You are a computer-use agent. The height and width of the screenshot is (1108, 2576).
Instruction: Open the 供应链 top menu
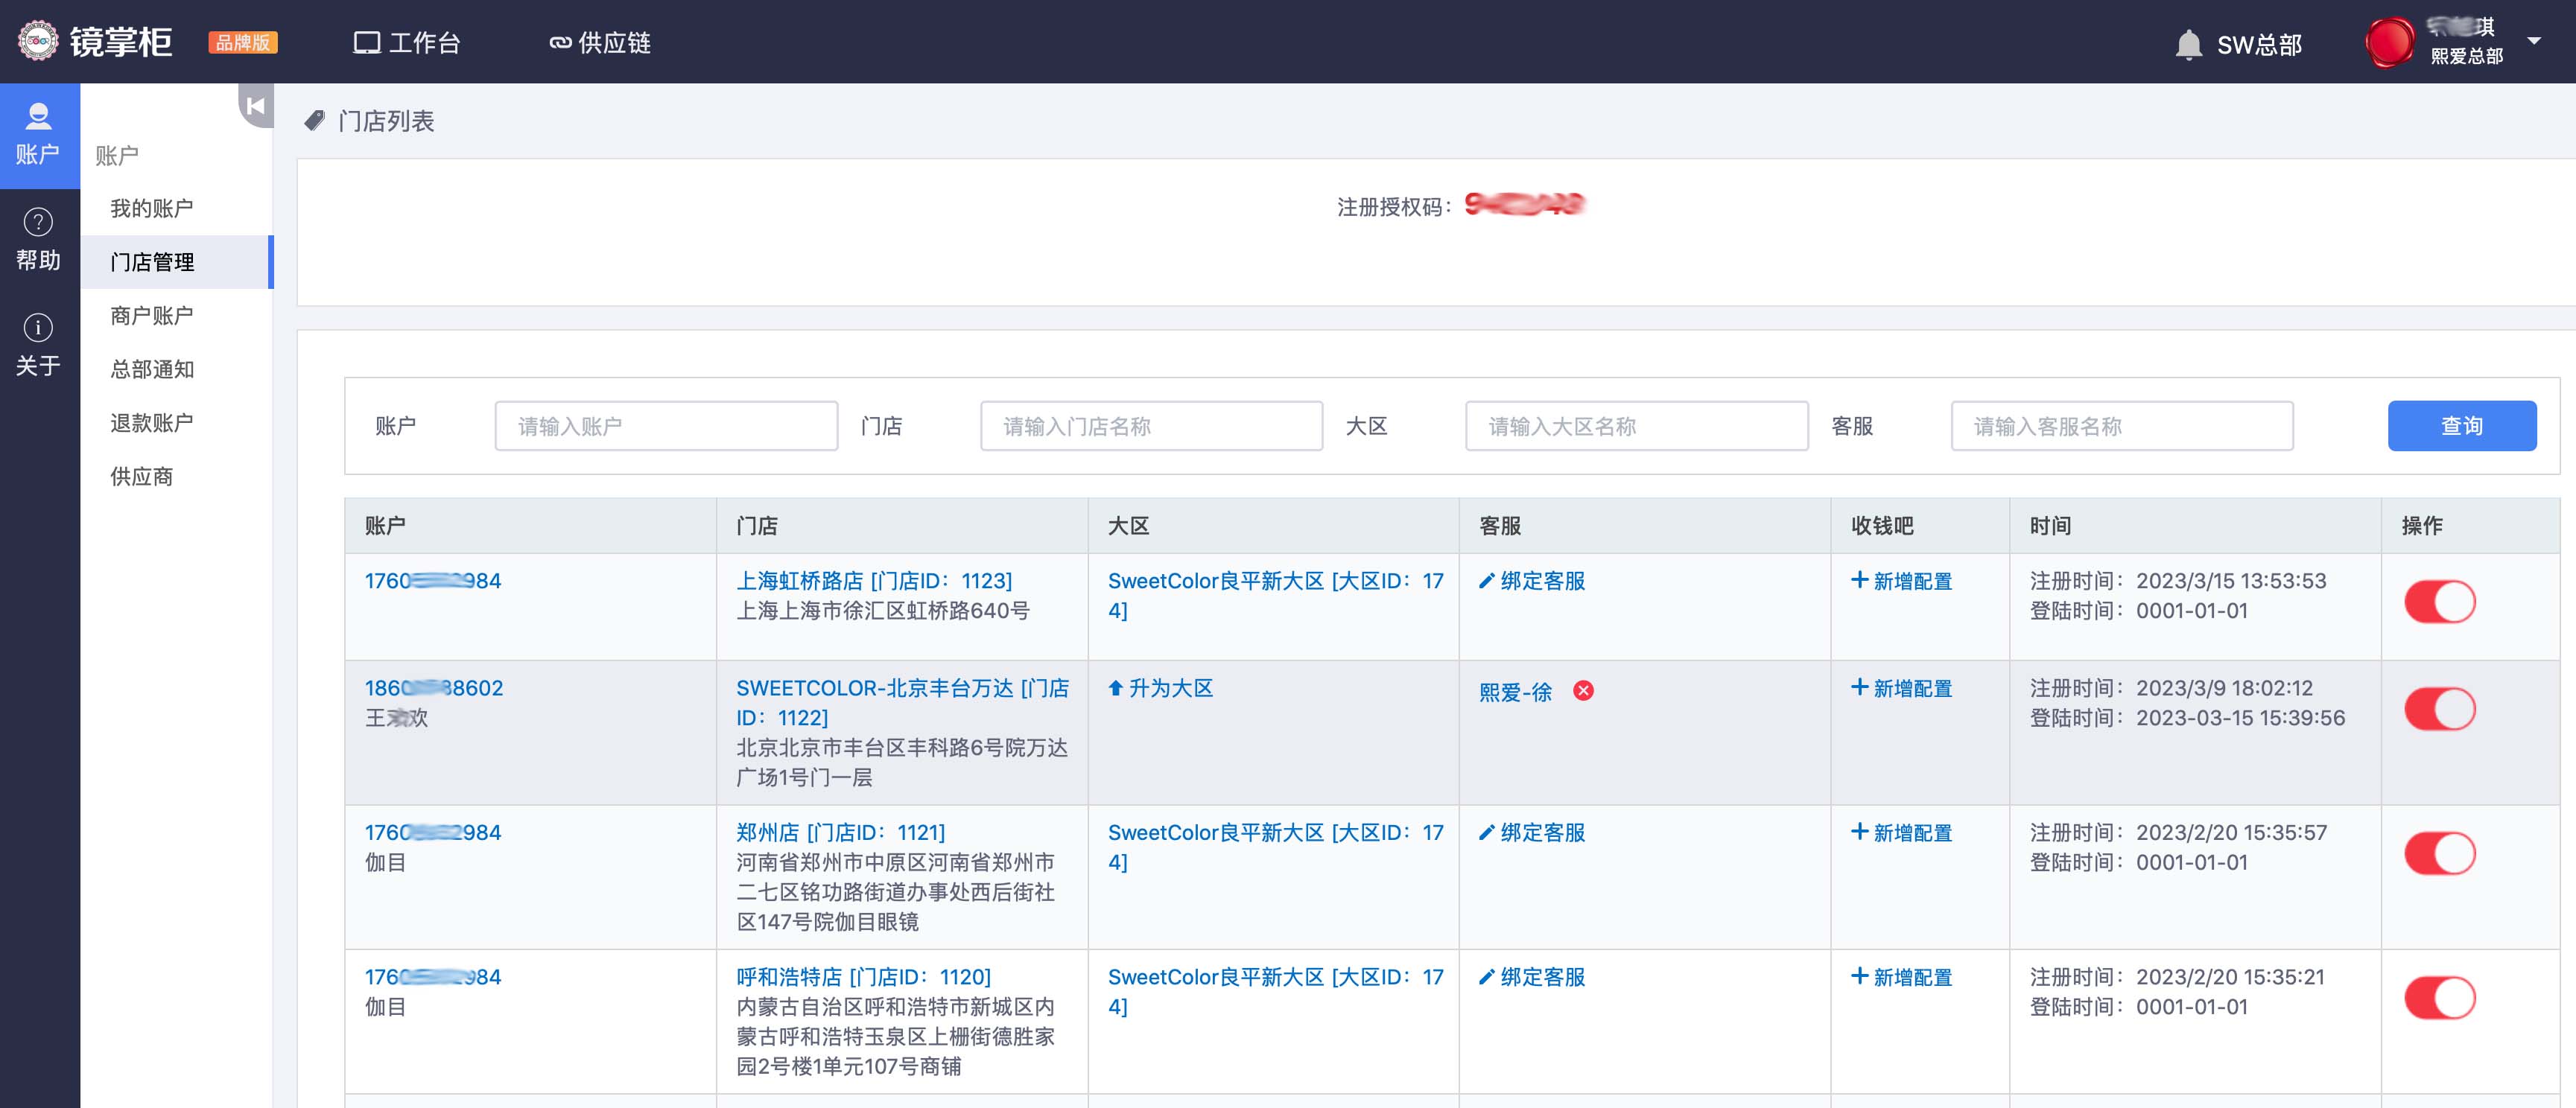pos(600,43)
